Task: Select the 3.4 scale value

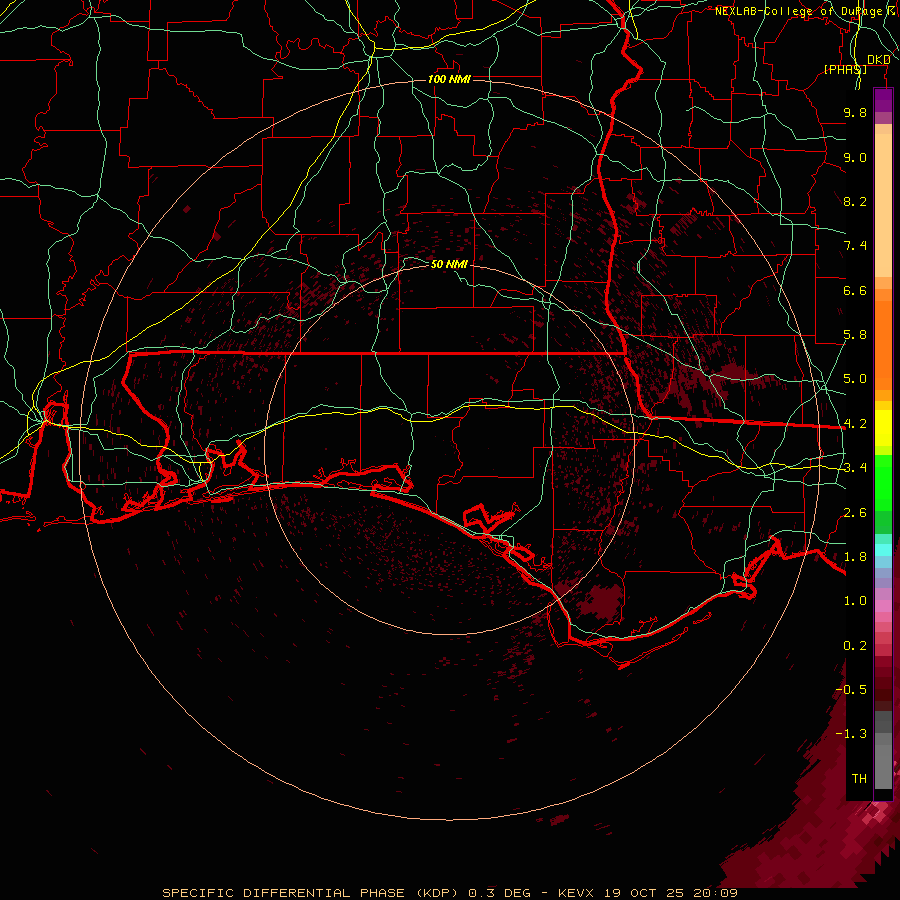Action: pyautogui.click(x=855, y=468)
